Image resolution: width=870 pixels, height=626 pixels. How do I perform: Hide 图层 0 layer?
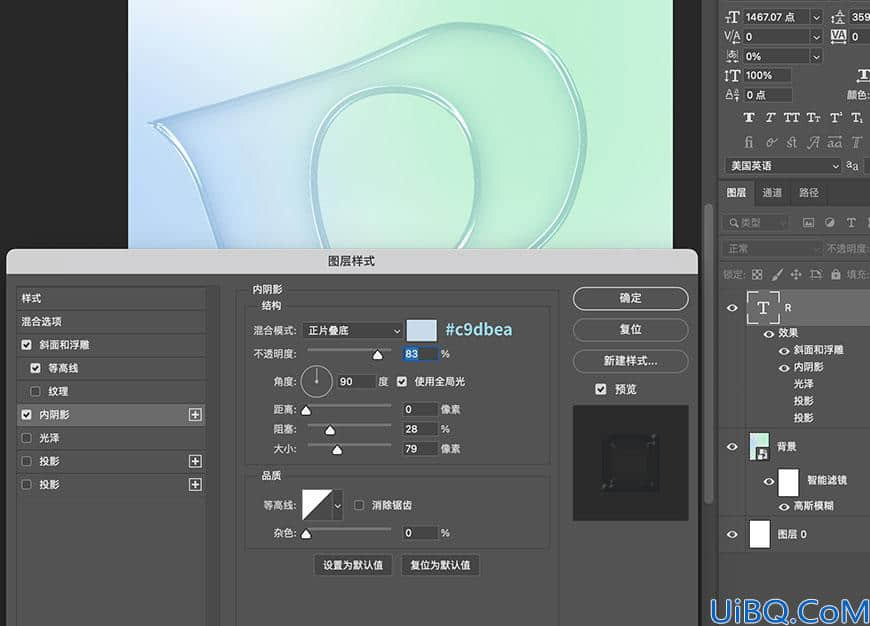click(732, 534)
